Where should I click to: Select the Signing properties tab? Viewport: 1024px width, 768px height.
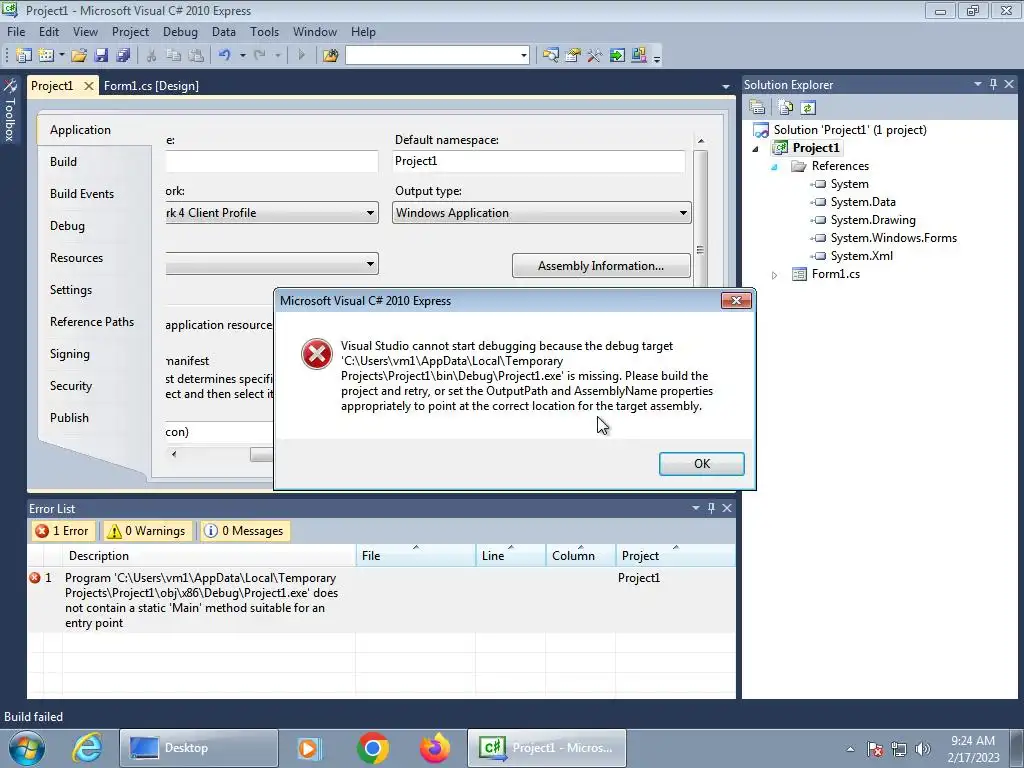tap(70, 354)
